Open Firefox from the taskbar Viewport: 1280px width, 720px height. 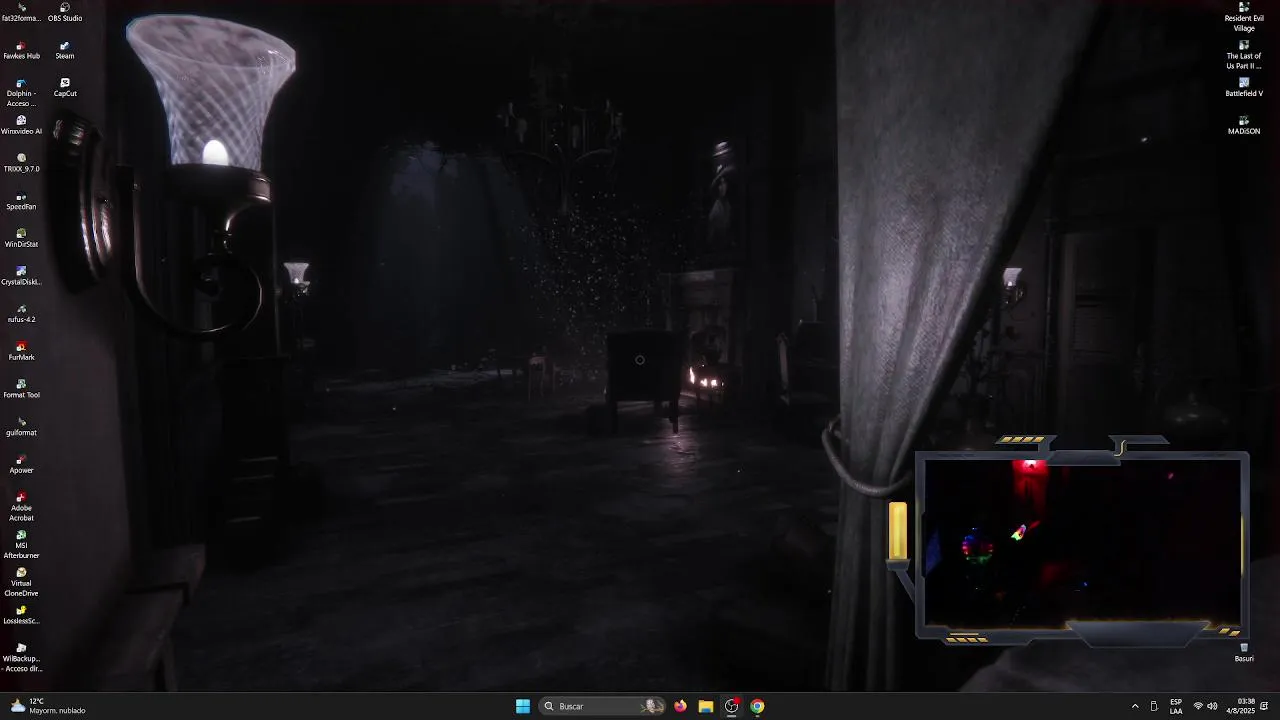pyautogui.click(x=680, y=706)
